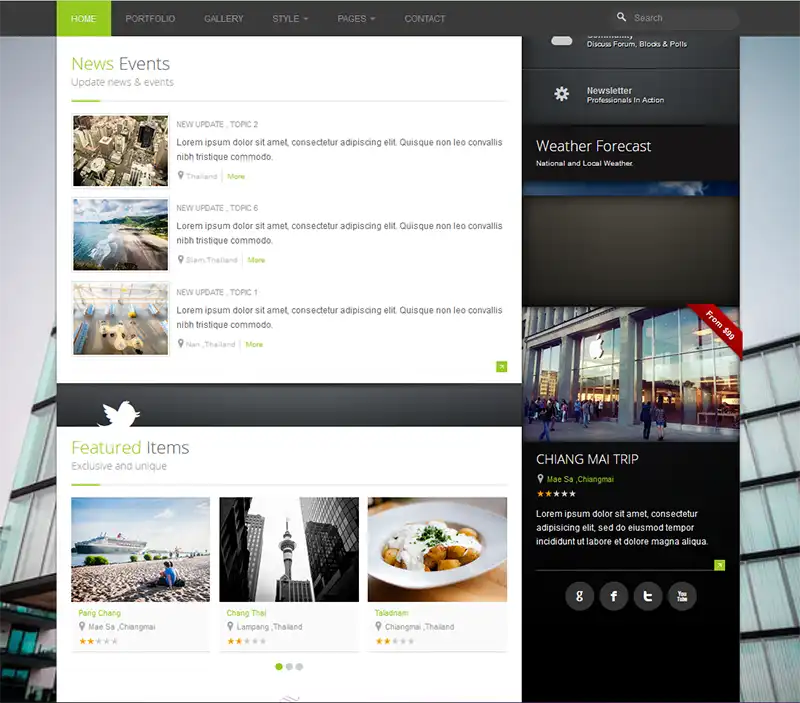This screenshot has height=703, width=800.
Task: Select the first carousel pagination dot
Action: (x=279, y=666)
